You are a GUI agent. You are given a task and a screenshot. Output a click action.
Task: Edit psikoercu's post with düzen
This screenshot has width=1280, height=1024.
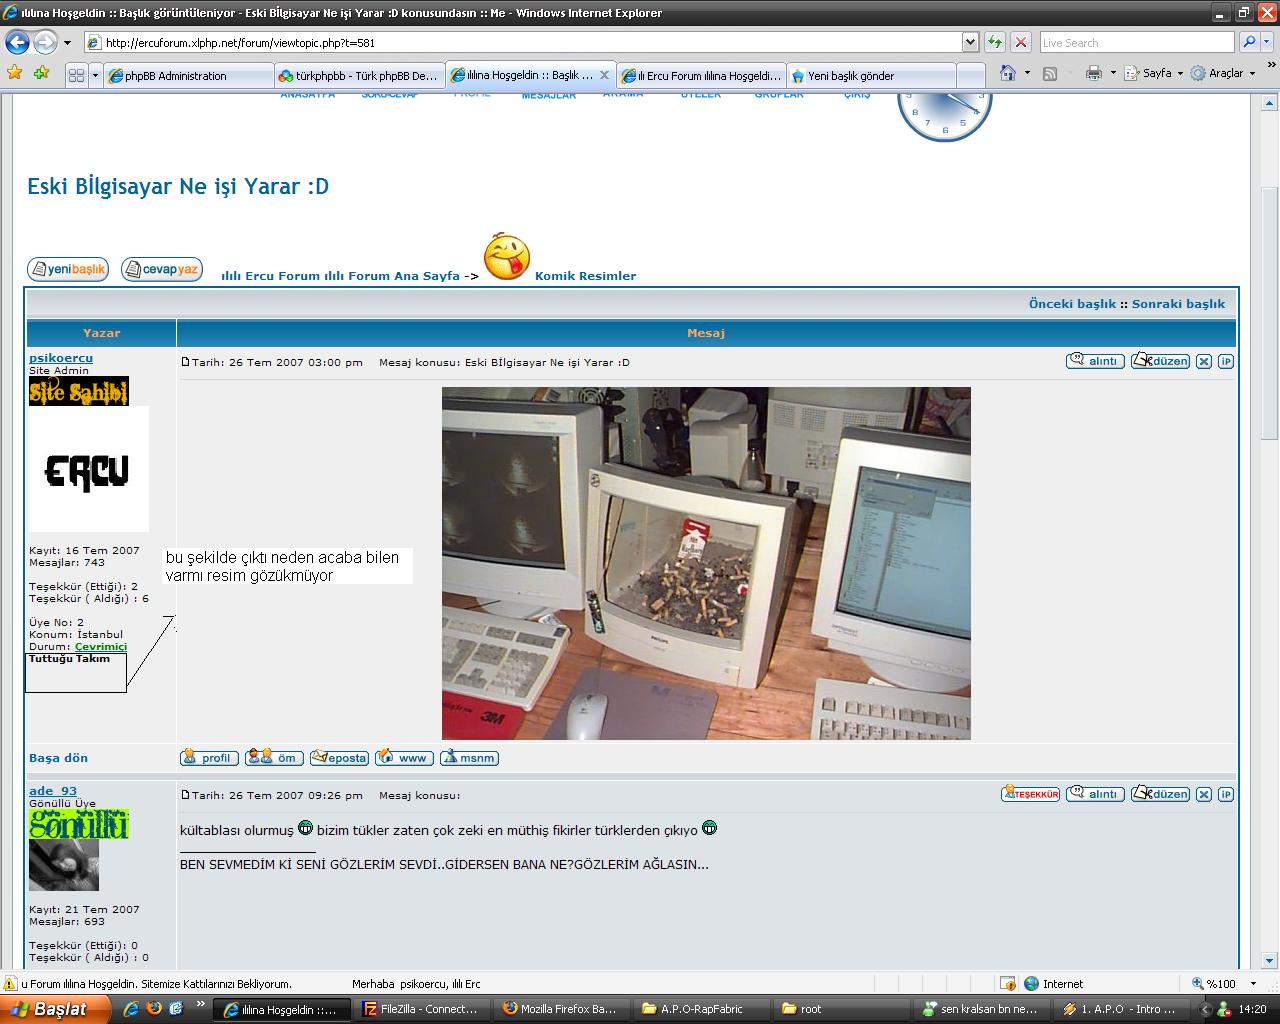click(x=1160, y=361)
